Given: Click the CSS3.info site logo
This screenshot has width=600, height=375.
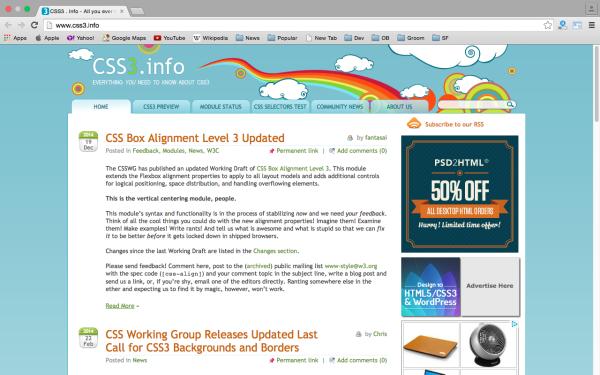Looking at the screenshot, I should pyautogui.click(x=139, y=67).
